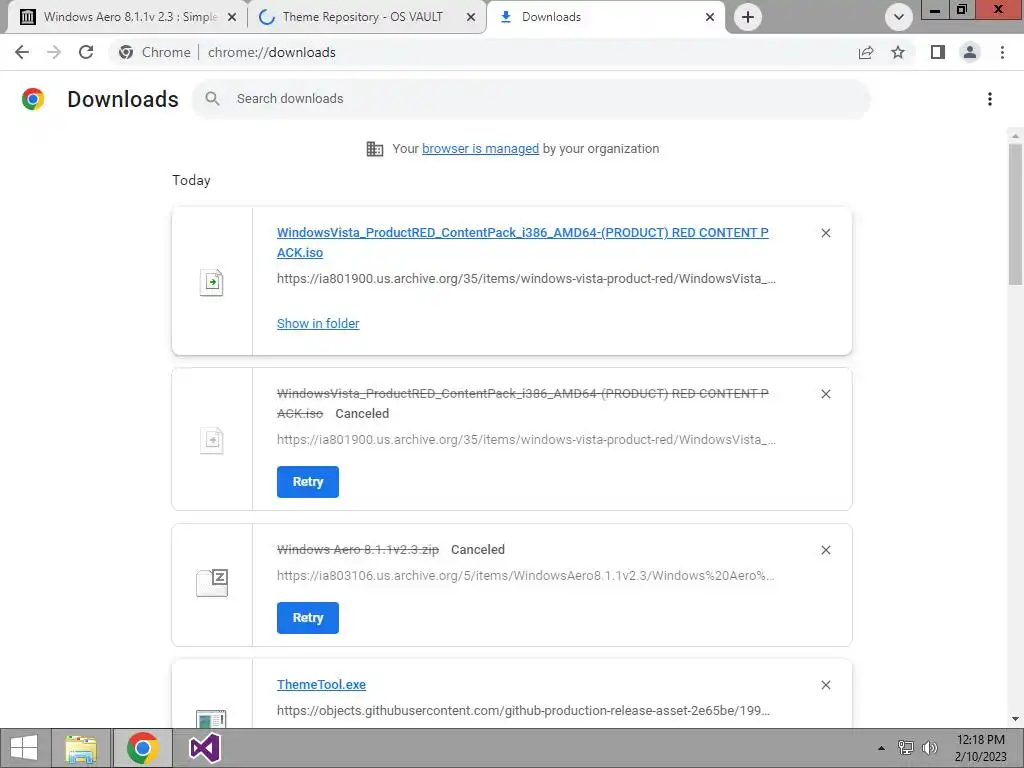Share this page using the share icon
The width and height of the screenshot is (1024, 768).
pos(866,52)
